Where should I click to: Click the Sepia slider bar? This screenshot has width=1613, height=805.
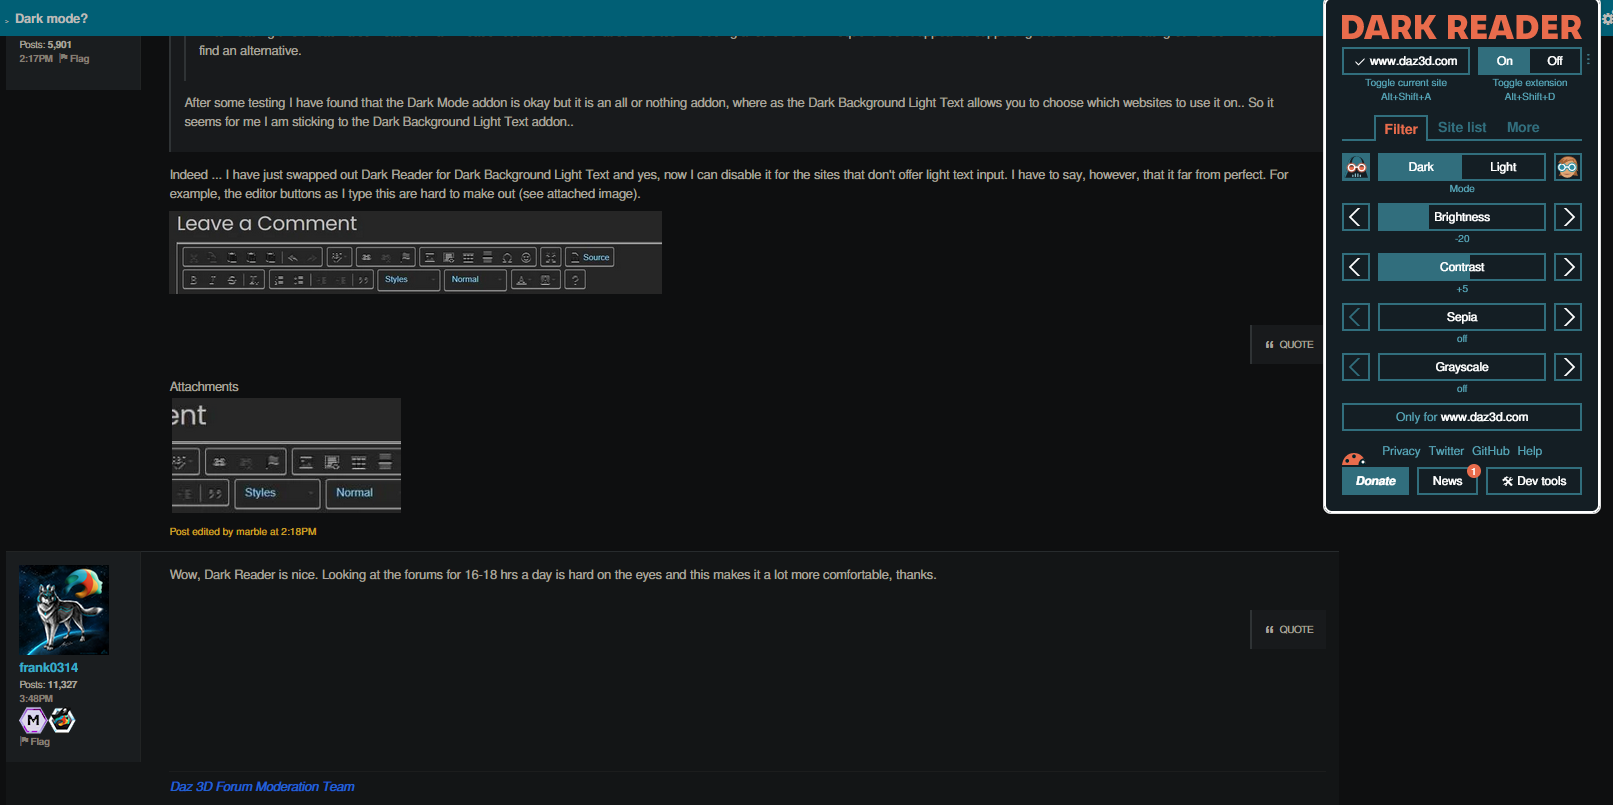(1462, 317)
